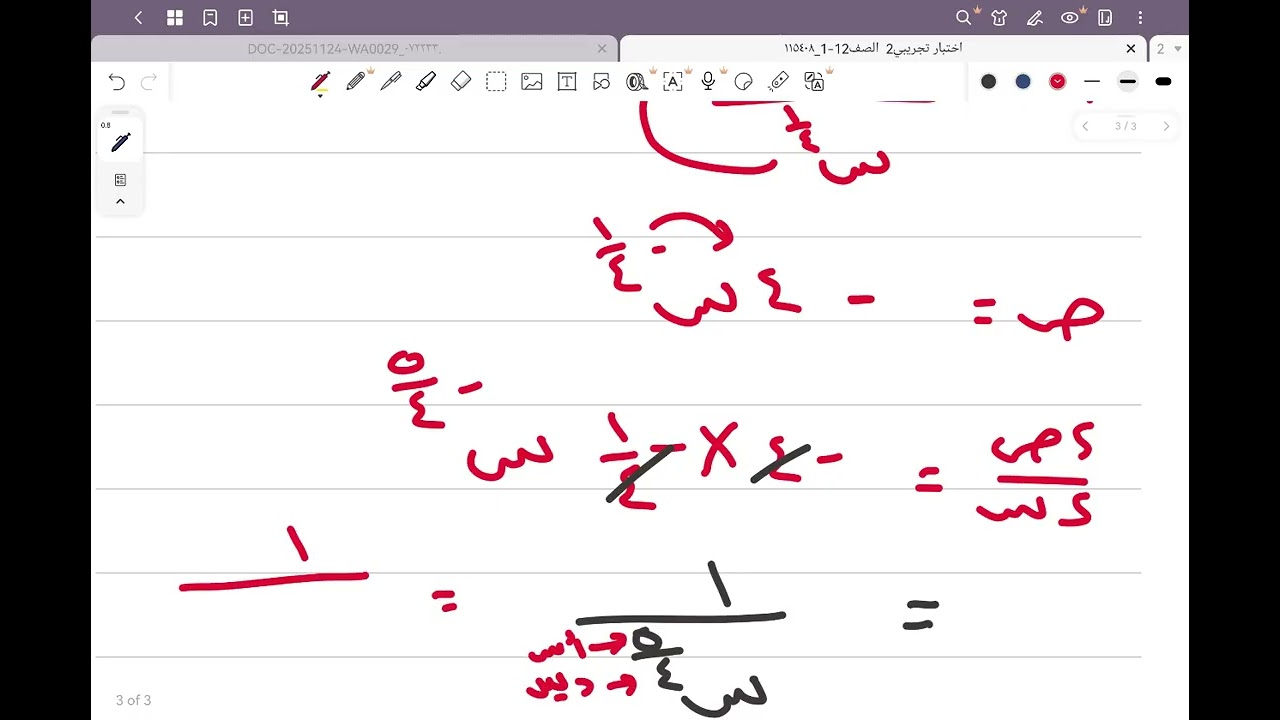
Task: Open the three-dot more options menu
Action: [x=1141, y=17]
